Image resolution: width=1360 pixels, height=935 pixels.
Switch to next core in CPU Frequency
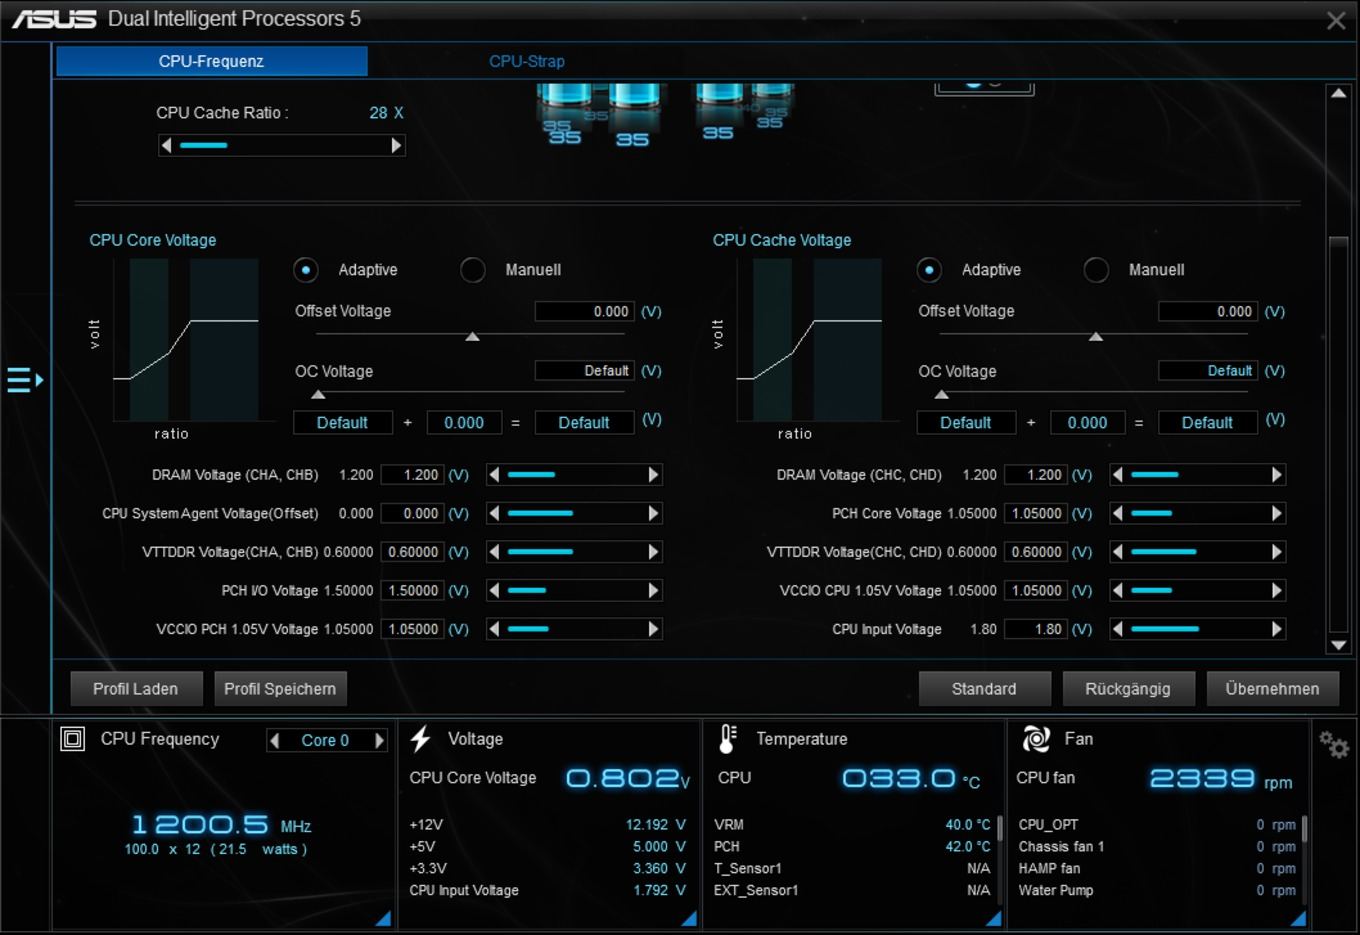tap(379, 741)
